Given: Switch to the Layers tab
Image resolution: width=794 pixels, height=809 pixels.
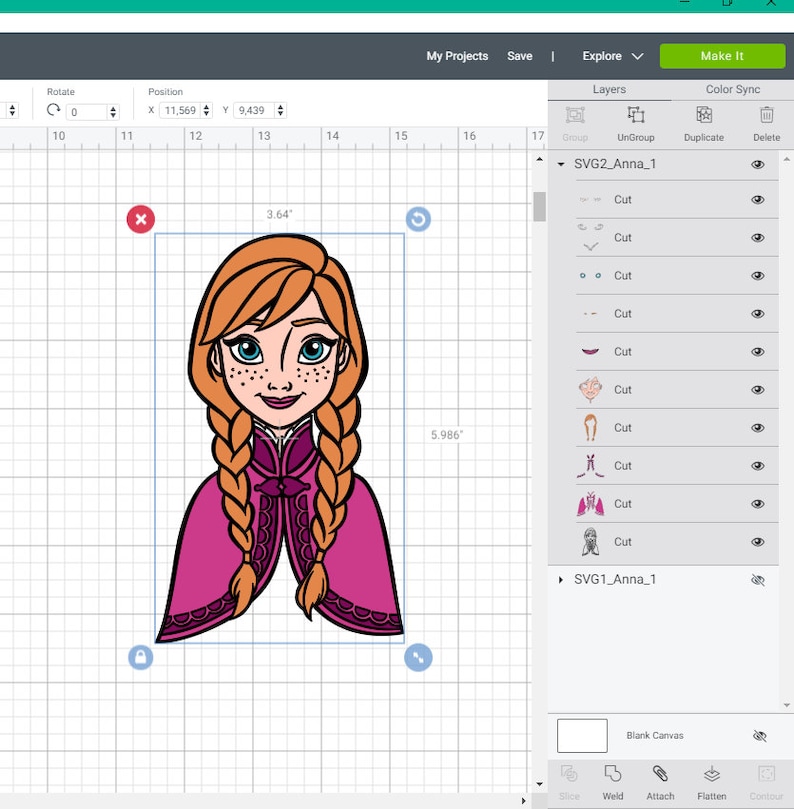Looking at the screenshot, I should point(609,89).
